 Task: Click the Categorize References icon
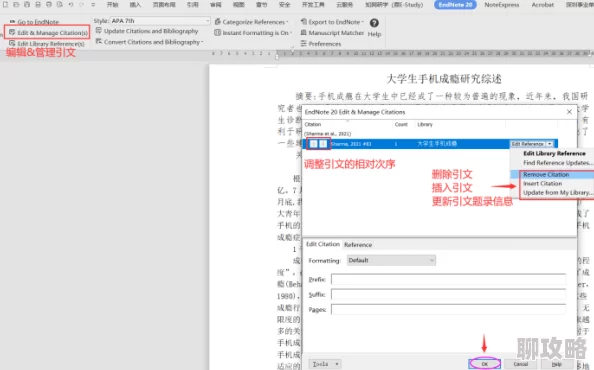[x=217, y=22]
